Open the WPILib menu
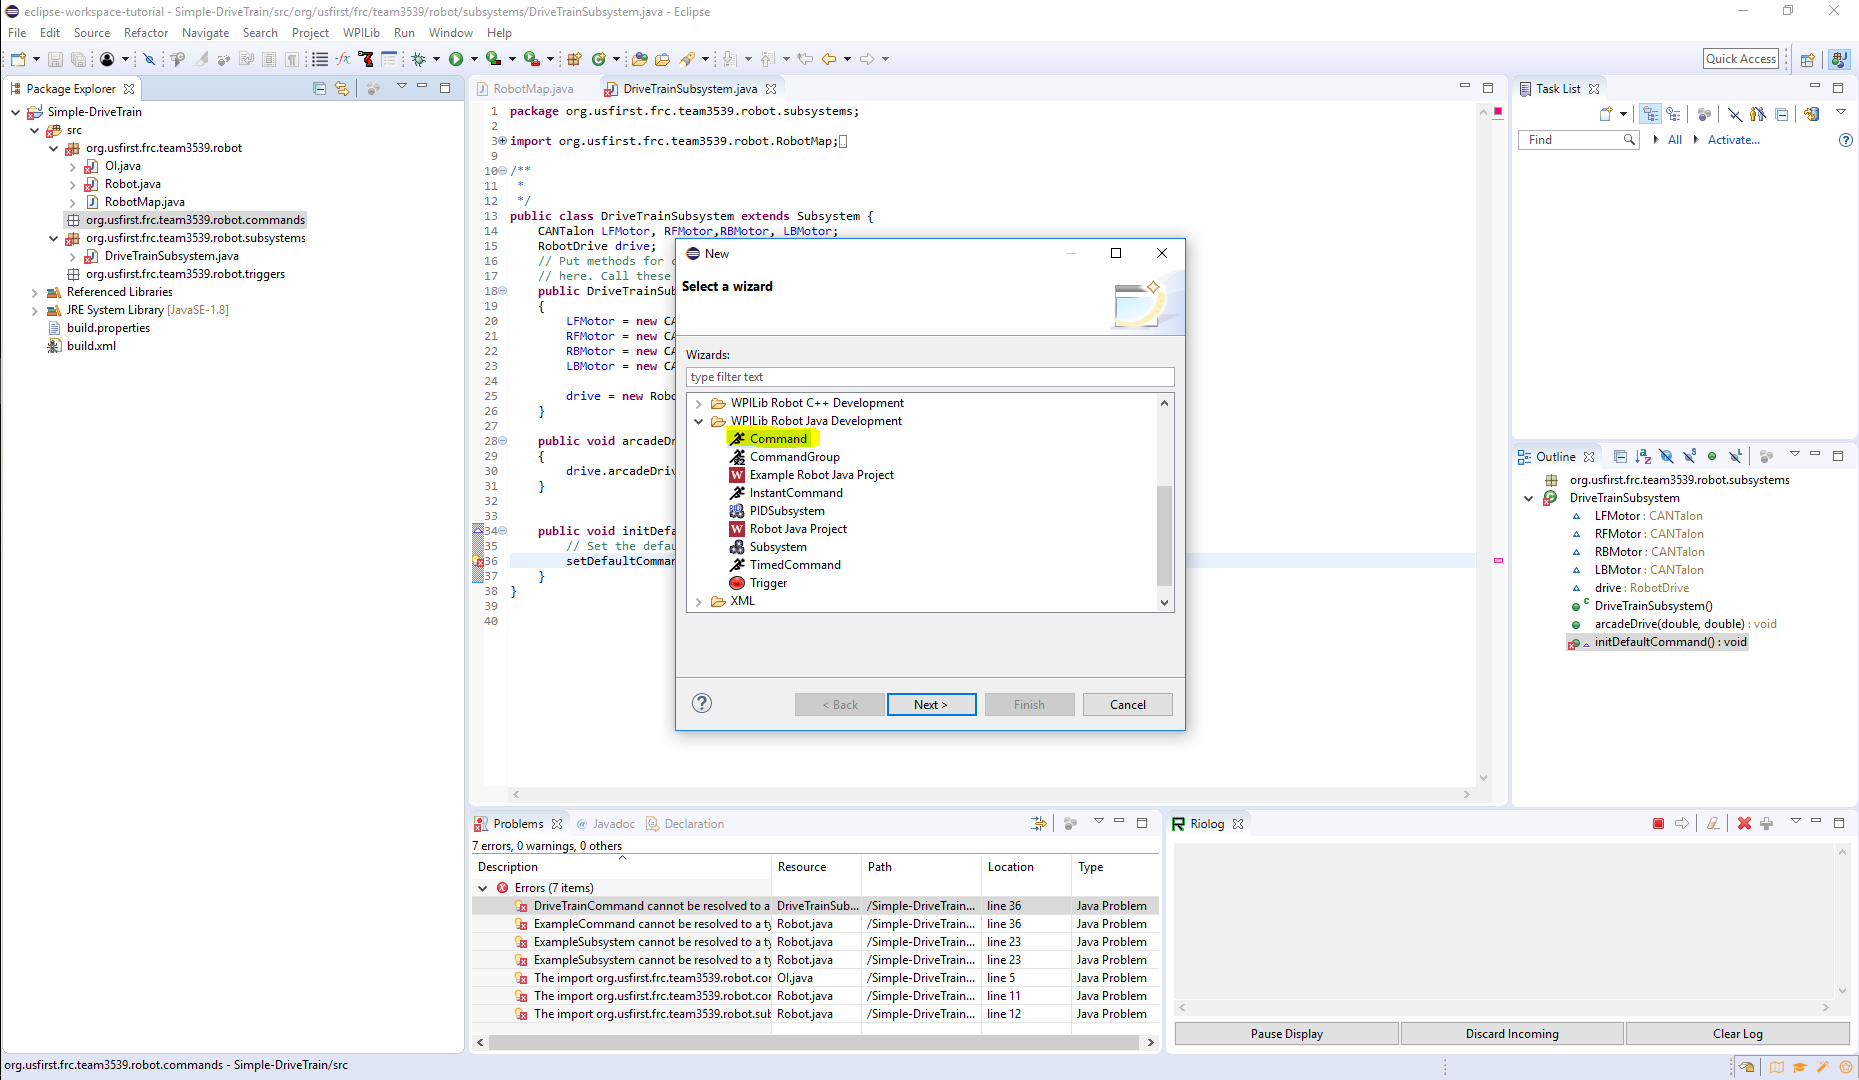The image size is (1859, 1080). tap(361, 32)
